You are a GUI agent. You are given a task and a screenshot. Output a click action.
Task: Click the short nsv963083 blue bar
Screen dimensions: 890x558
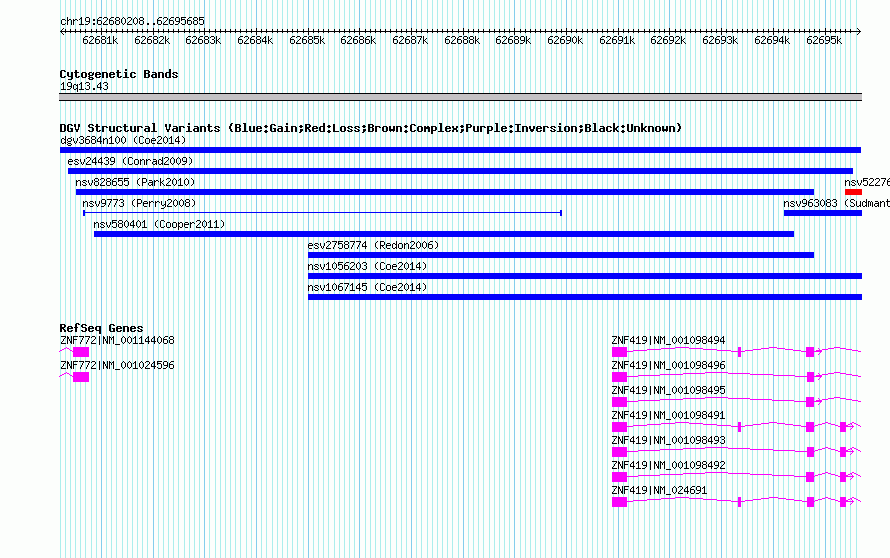823,213
